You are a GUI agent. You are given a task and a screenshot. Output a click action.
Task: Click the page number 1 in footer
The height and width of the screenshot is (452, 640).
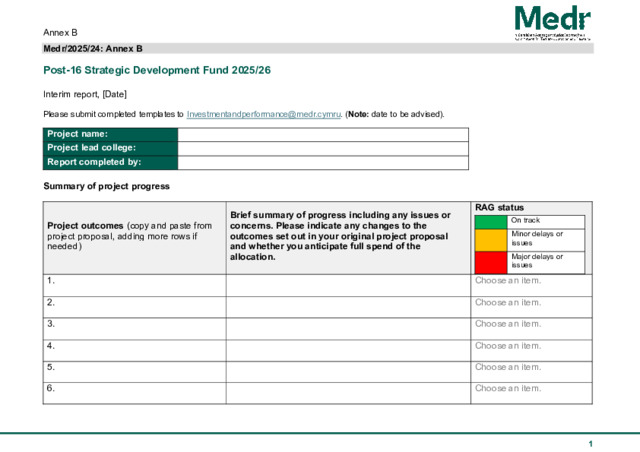590,443
